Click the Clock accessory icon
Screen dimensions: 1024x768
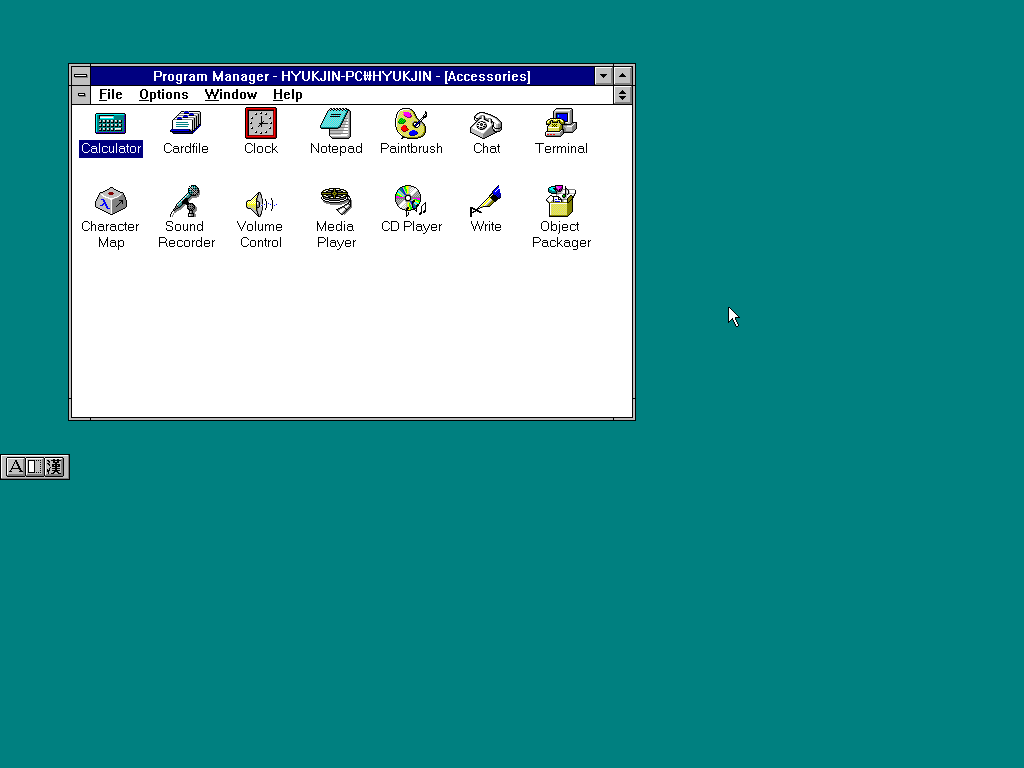(261, 123)
